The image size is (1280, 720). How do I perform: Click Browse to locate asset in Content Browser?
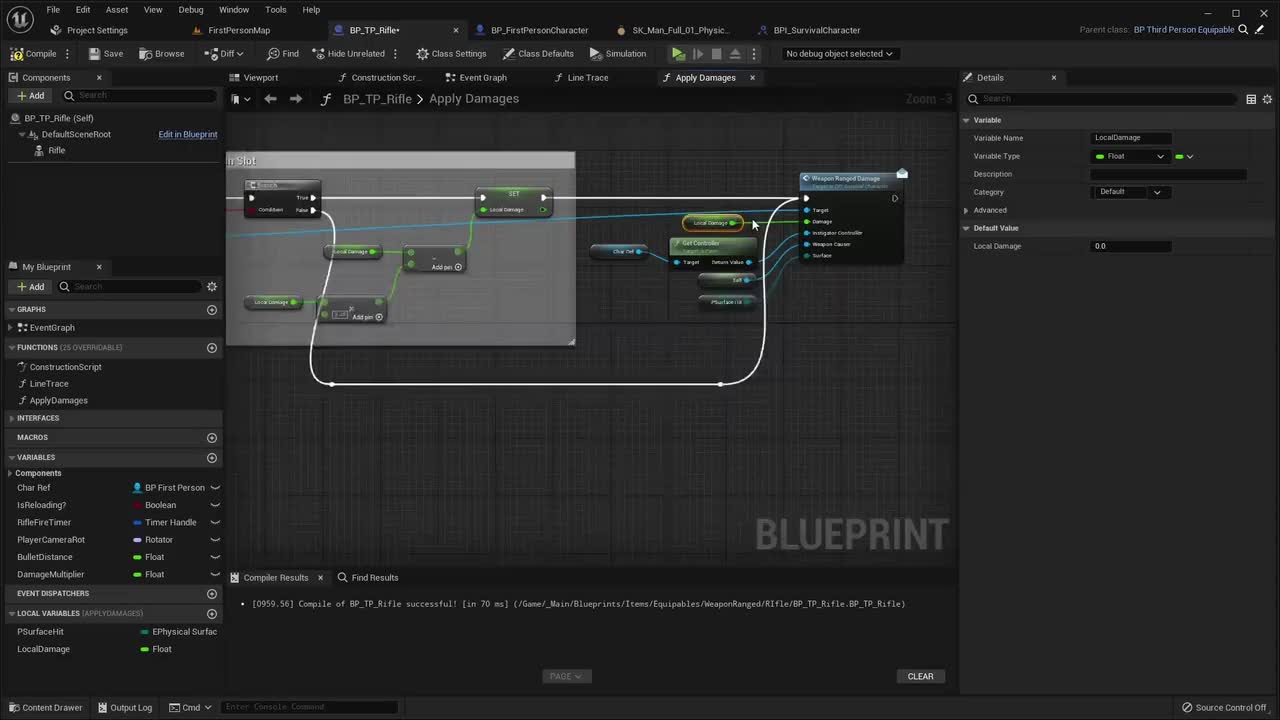pyautogui.click(x=162, y=54)
